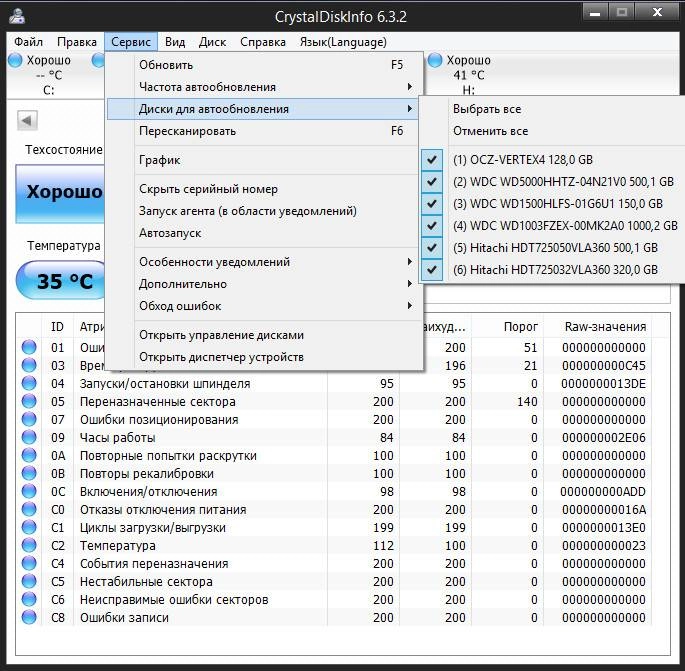Open the Язык(Language) menu
The height and width of the screenshot is (671, 685).
coord(343,42)
